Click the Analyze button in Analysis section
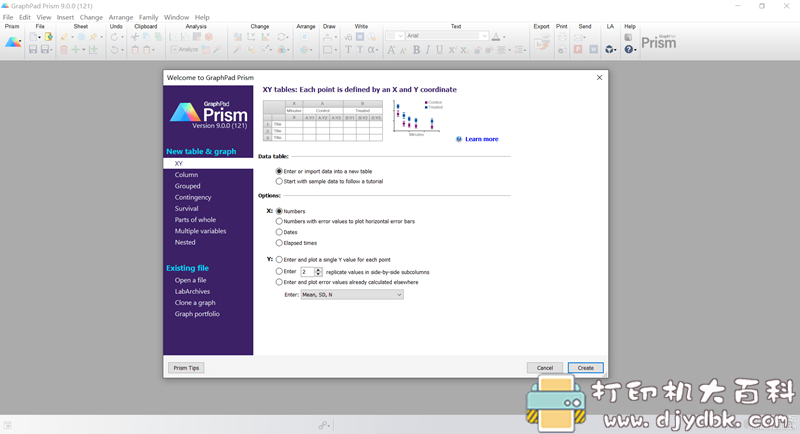The image size is (800, 434). (x=185, y=49)
